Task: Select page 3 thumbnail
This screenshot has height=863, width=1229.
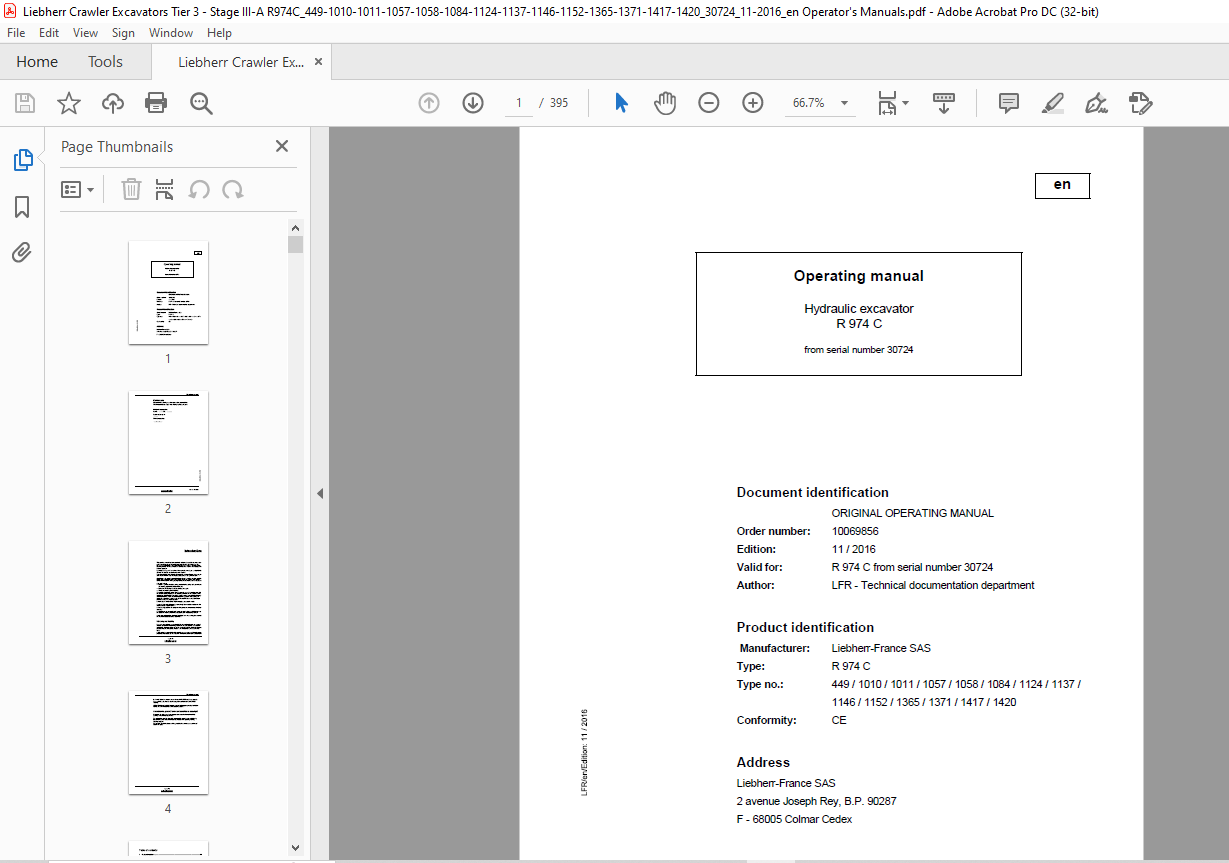Action: (x=168, y=592)
